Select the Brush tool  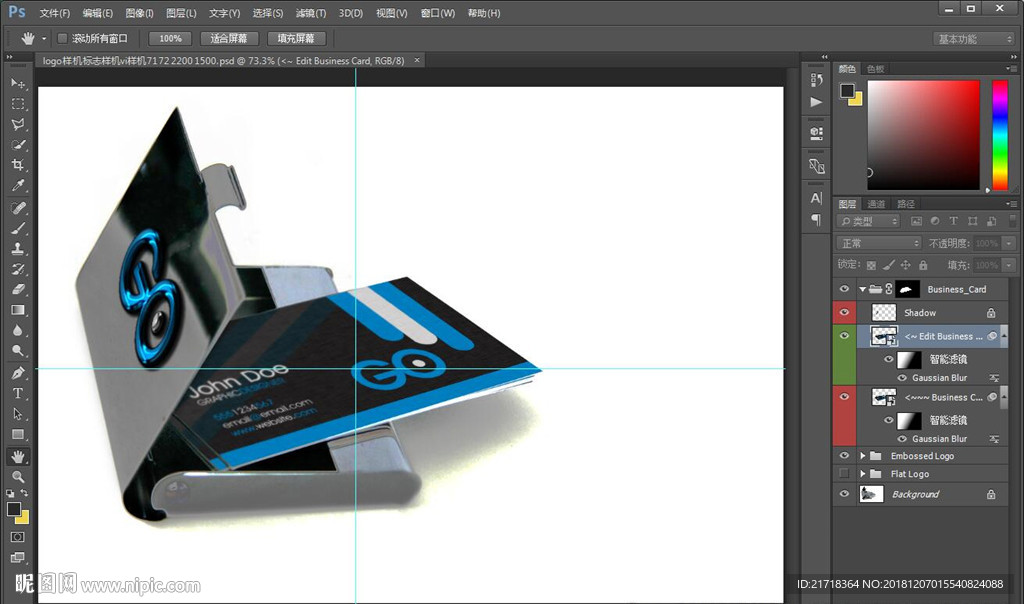(x=18, y=228)
